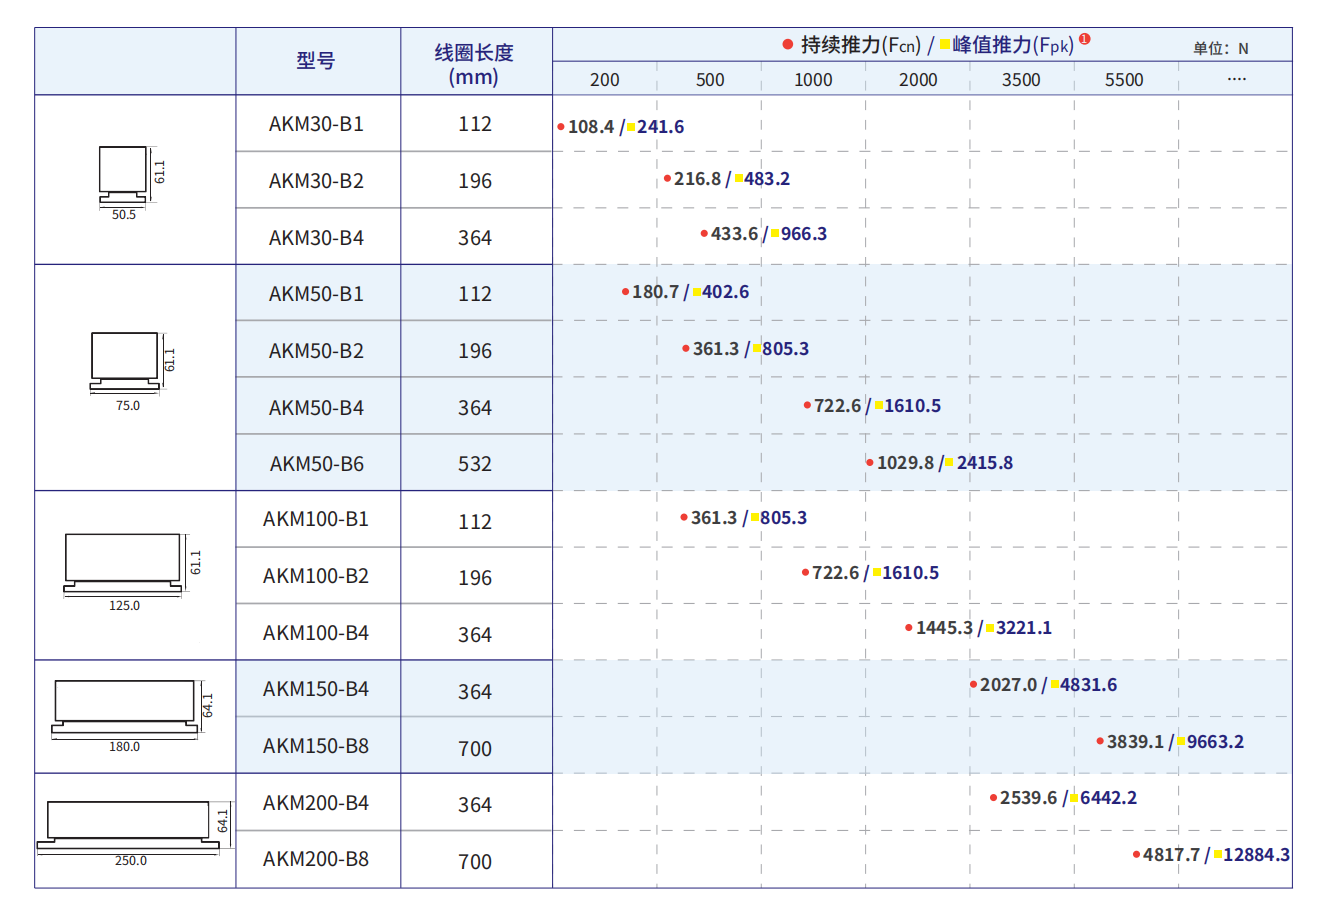Viewport: 1334px width, 901px height.
Task: Select the 线圈长度 (mm) column header
Action: point(474,64)
